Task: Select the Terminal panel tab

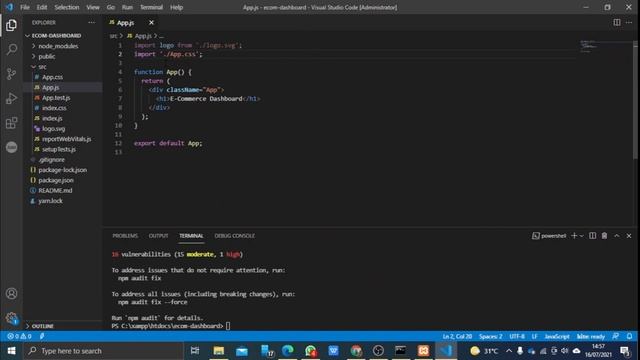Action: [191, 236]
